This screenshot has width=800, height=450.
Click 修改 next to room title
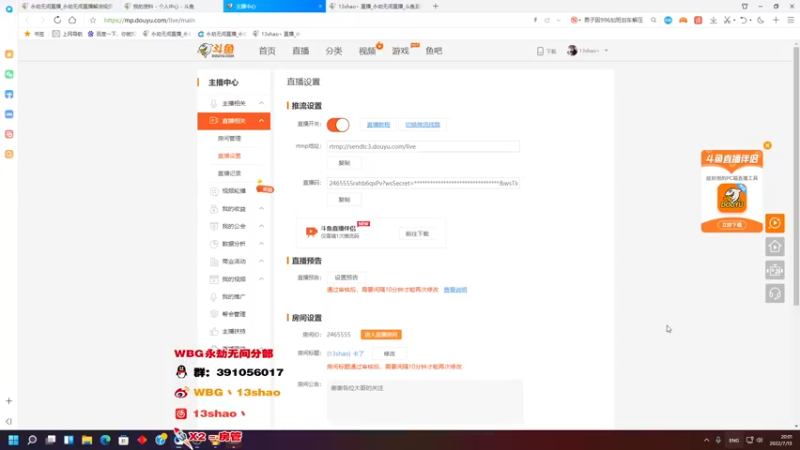[x=389, y=354]
